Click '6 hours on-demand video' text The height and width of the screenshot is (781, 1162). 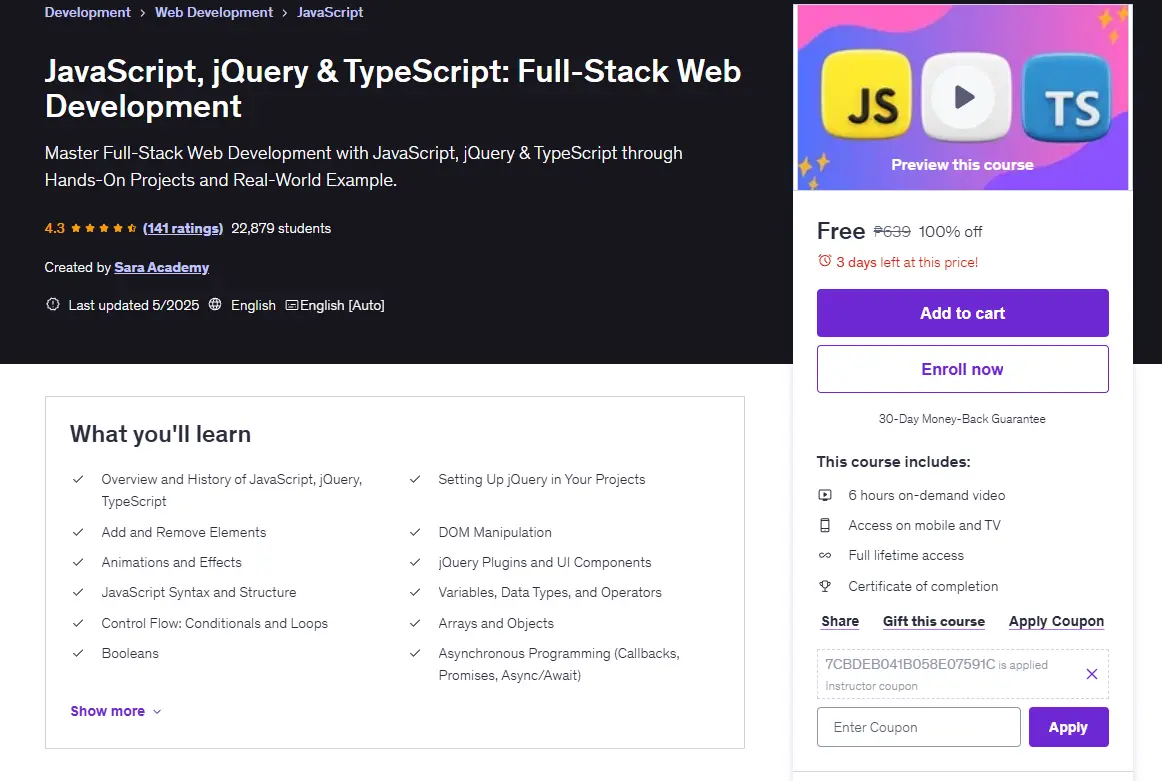tap(926, 495)
